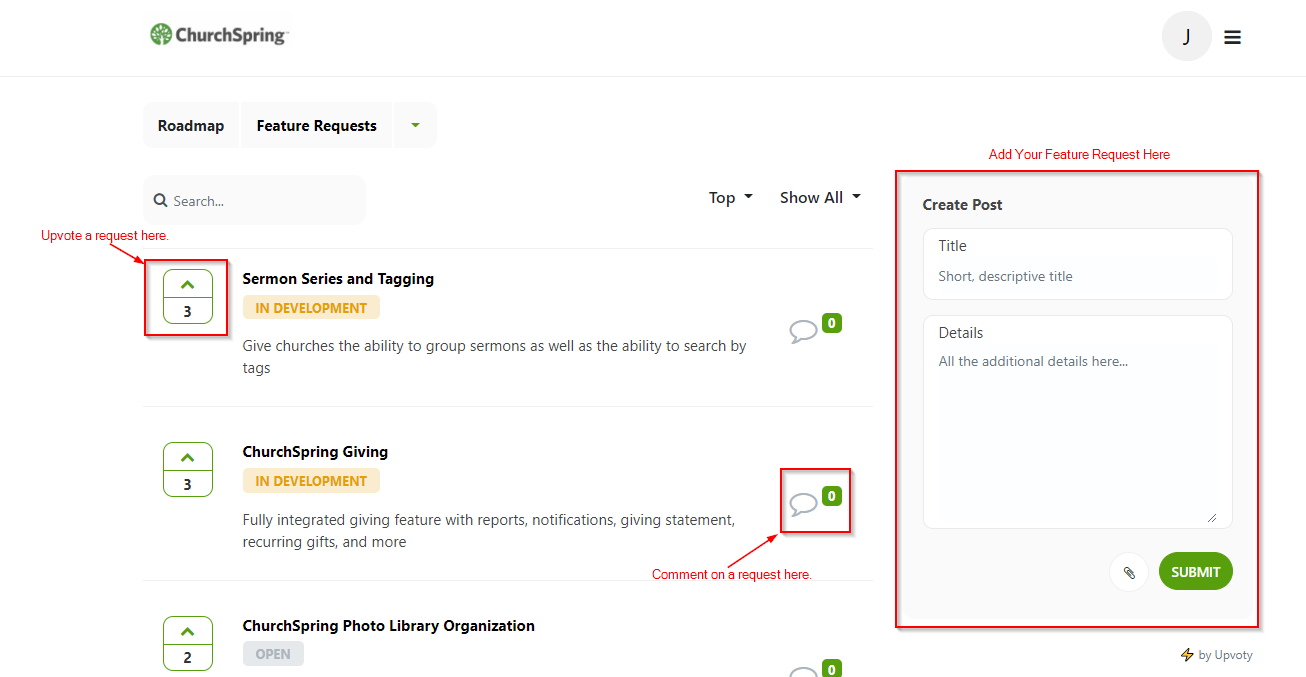
Task: Upvote ChurchSpring Photo Library Organization
Action: [x=188, y=643]
